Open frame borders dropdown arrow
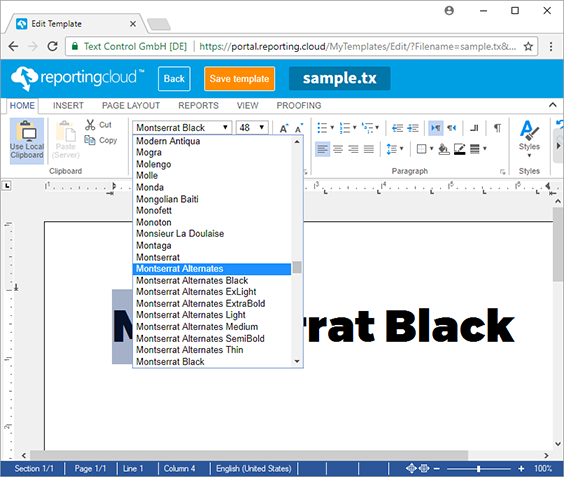The height and width of the screenshot is (477, 564). (x=431, y=148)
